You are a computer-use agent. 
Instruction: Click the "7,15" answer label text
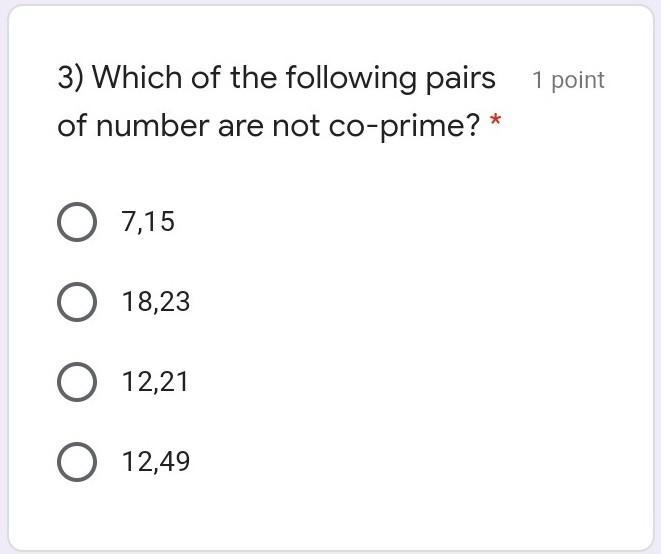[x=148, y=222]
